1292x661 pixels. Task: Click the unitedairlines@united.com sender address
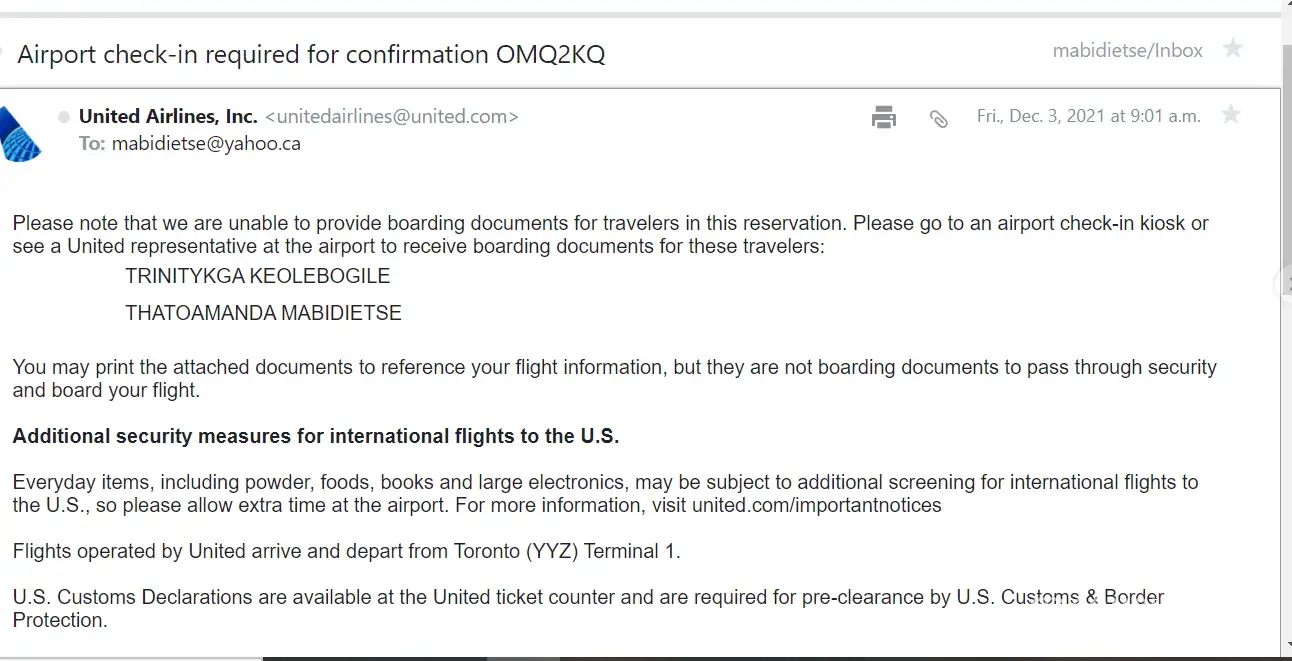click(x=392, y=116)
